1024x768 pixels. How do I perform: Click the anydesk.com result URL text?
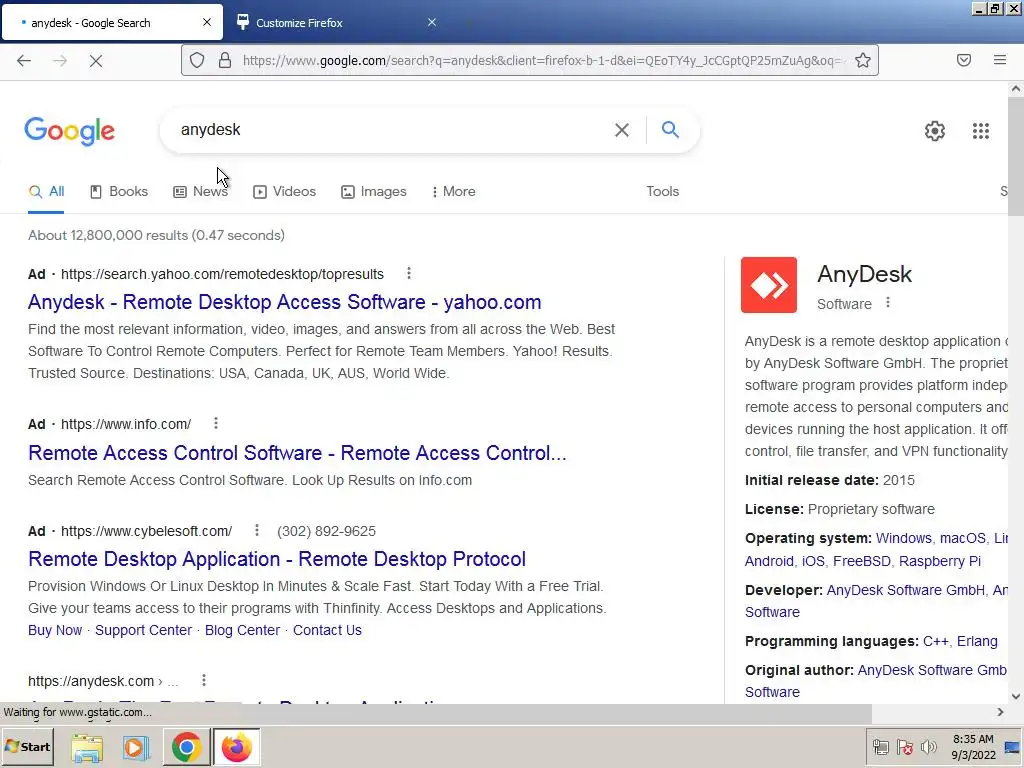click(91, 681)
